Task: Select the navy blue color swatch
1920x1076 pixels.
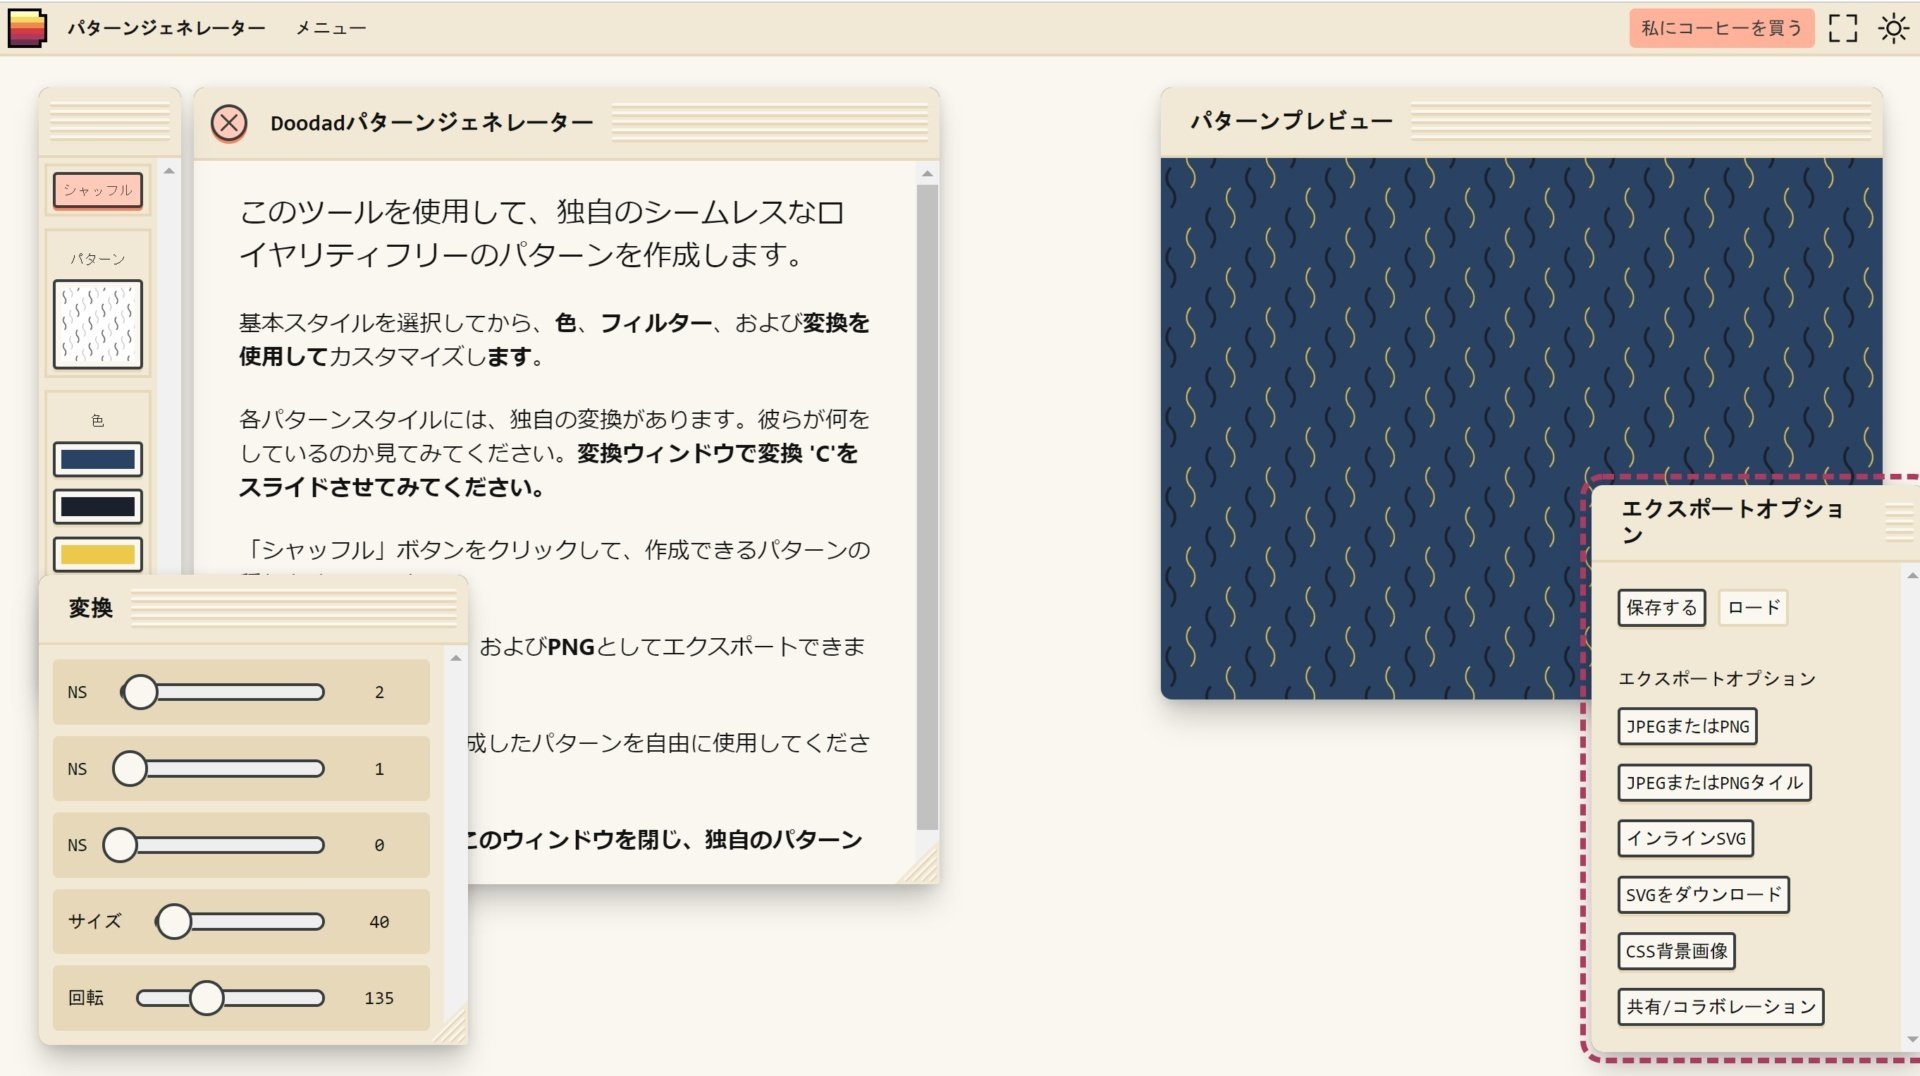Action: pyautogui.click(x=97, y=459)
